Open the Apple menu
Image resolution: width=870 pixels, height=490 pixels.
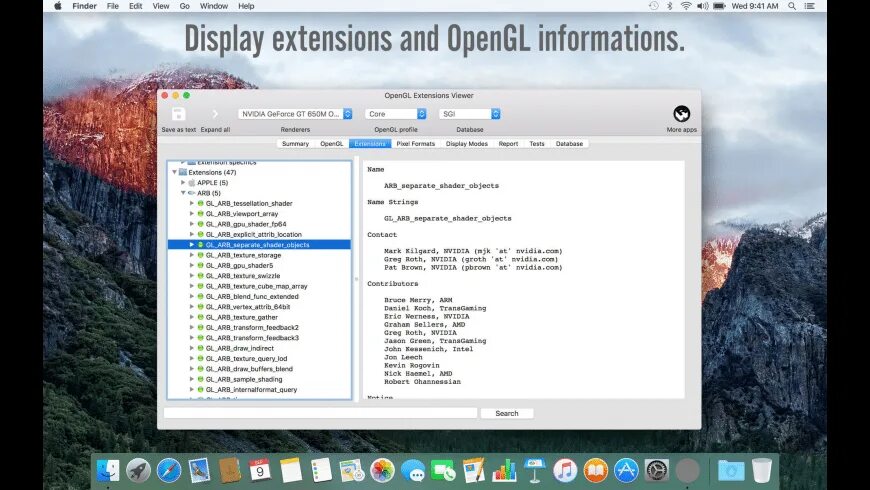[x=58, y=6]
